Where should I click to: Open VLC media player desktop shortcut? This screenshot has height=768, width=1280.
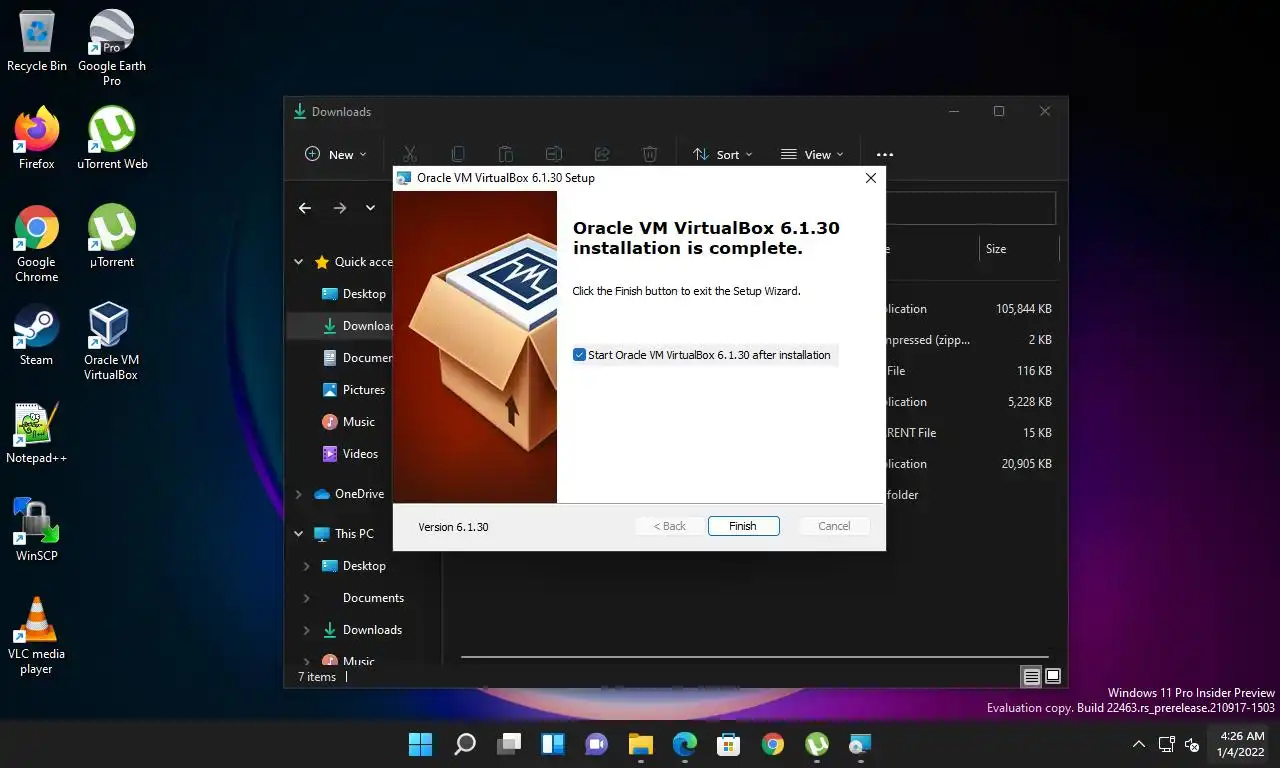(x=37, y=636)
